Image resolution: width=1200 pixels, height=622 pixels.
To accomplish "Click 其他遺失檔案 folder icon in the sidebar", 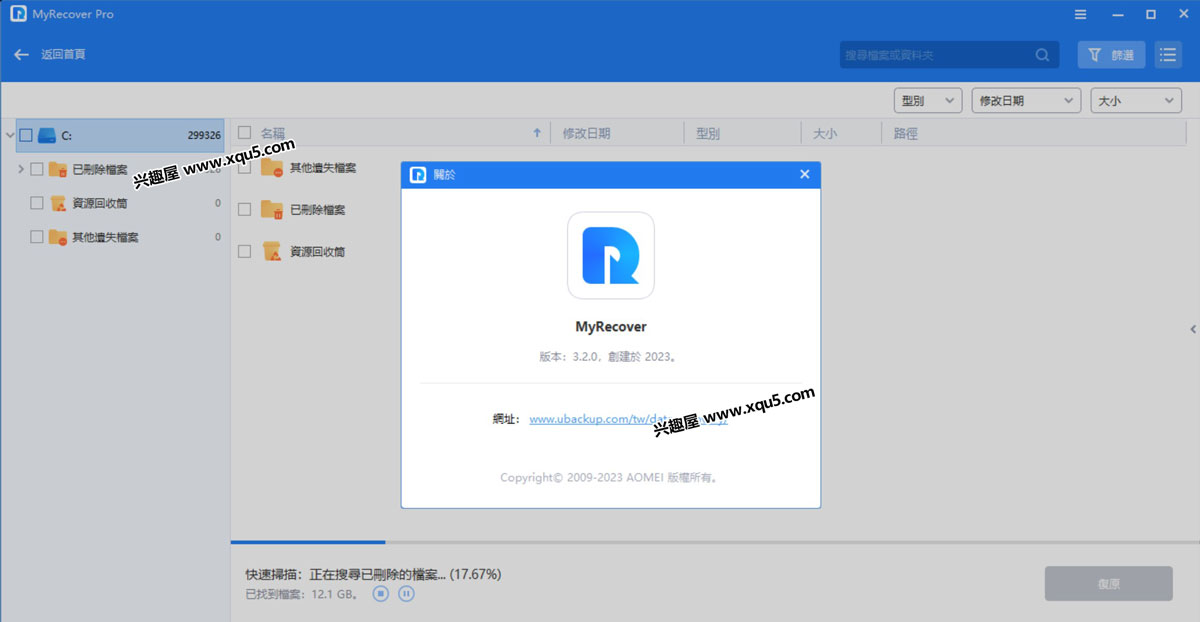I will (x=58, y=237).
